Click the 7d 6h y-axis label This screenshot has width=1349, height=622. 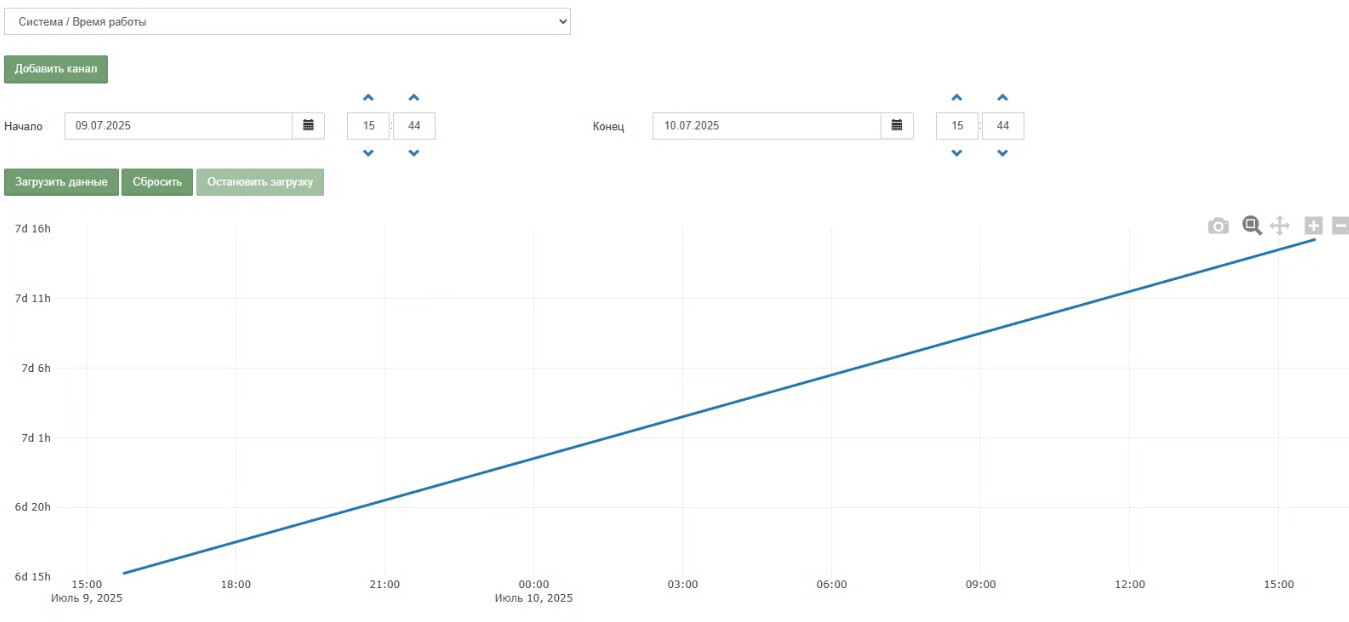click(x=36, y=368)
